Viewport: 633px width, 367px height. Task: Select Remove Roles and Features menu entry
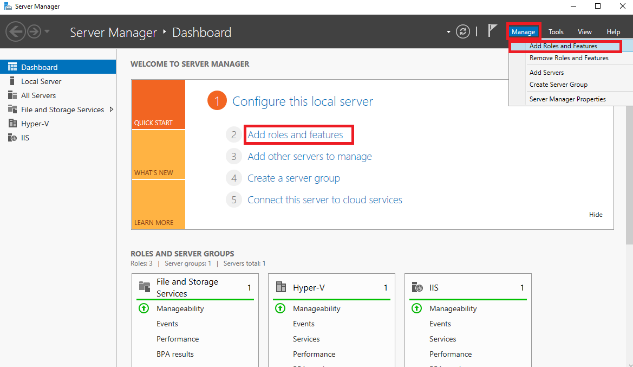(569, 58)
